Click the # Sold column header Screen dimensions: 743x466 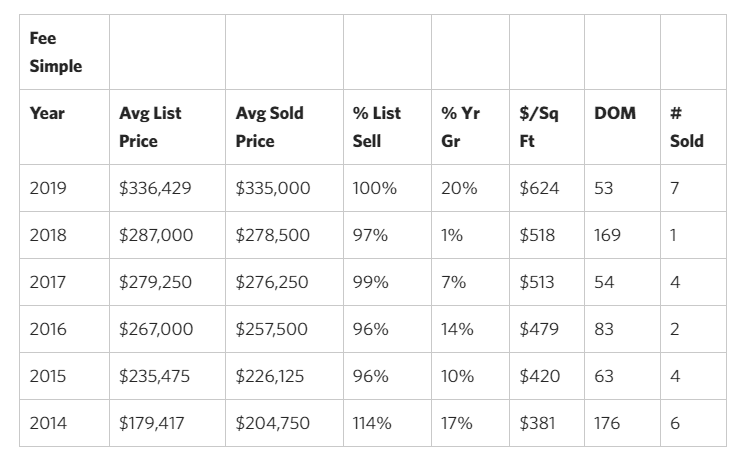click(x=686, y=127)
